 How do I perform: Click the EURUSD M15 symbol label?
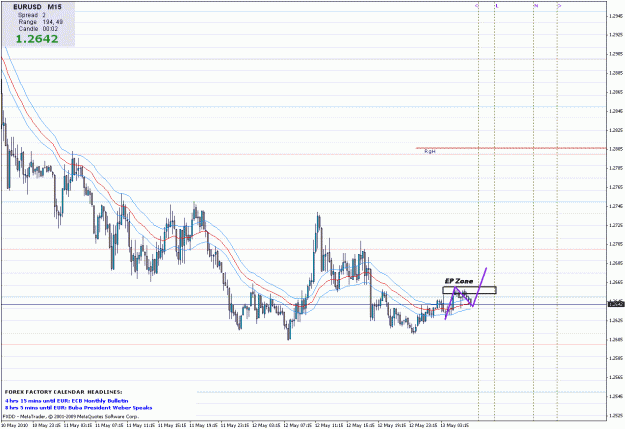[x=37, y=7]
